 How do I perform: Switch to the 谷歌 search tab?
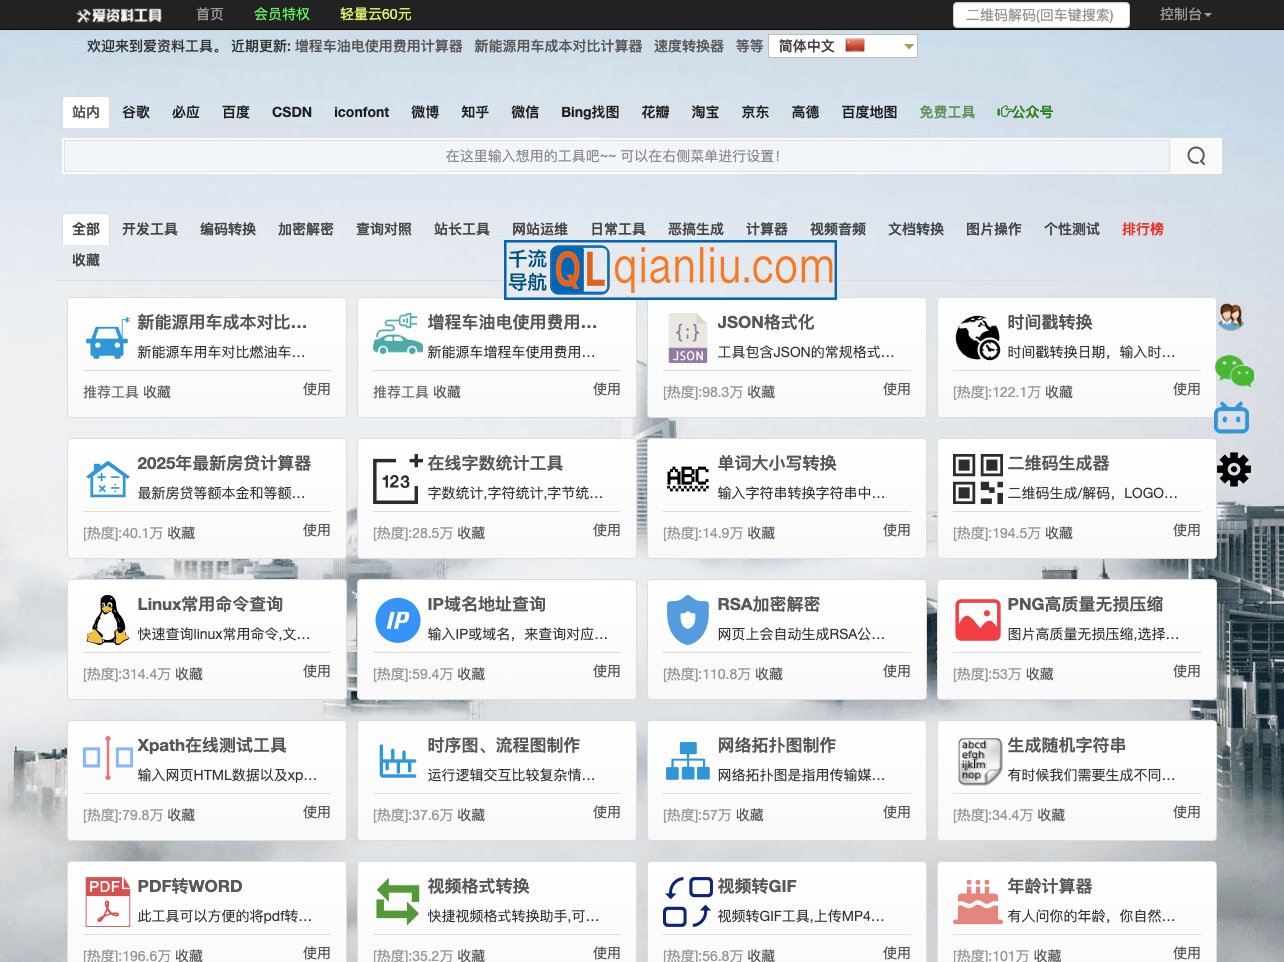[x=135, y=112]
